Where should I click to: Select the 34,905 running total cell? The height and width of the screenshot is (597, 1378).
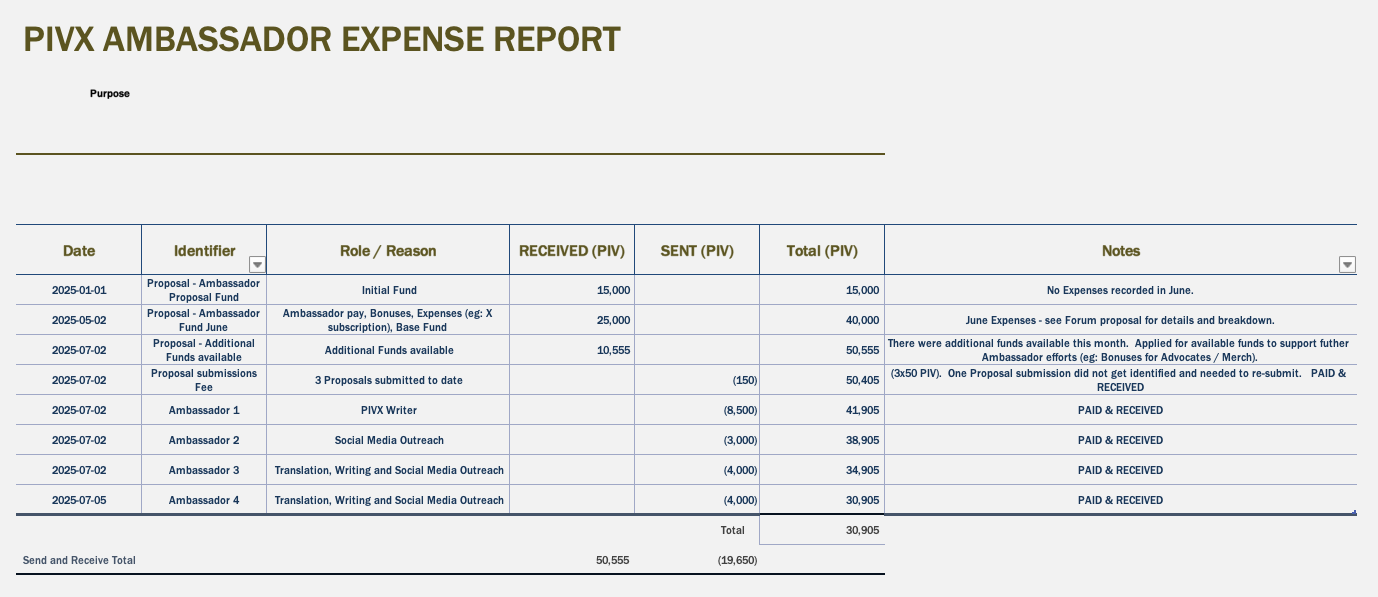(x=822, y=470)
